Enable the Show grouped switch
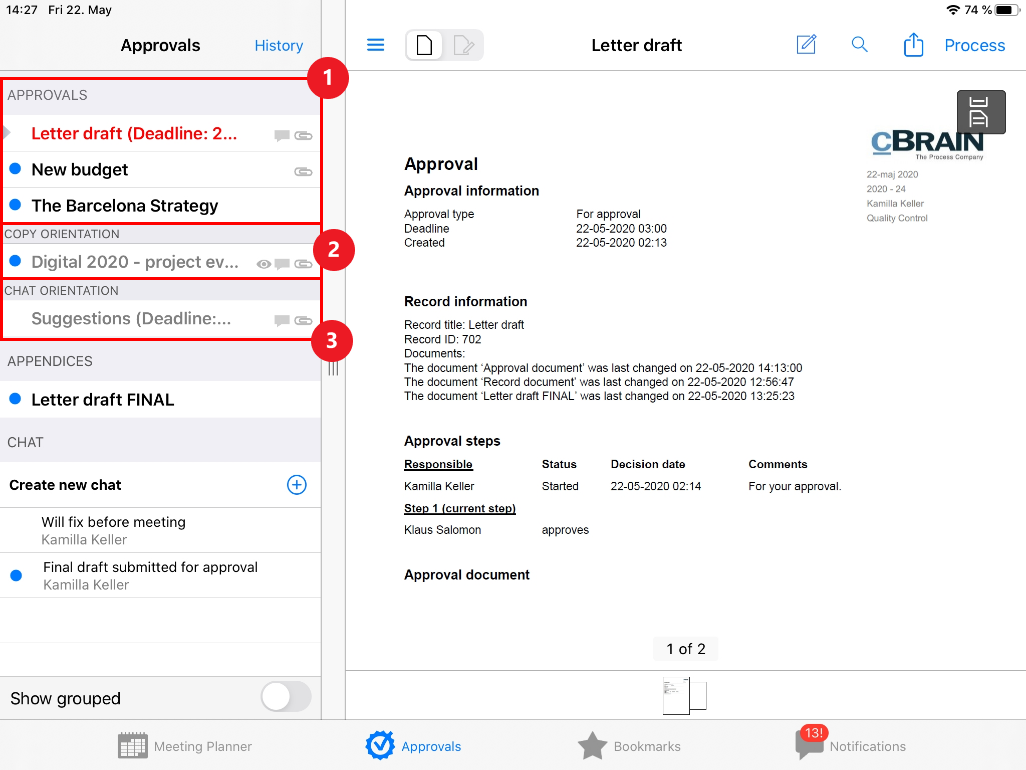The height and width of the screenshot is (770, 1026). tap(286, 697)
